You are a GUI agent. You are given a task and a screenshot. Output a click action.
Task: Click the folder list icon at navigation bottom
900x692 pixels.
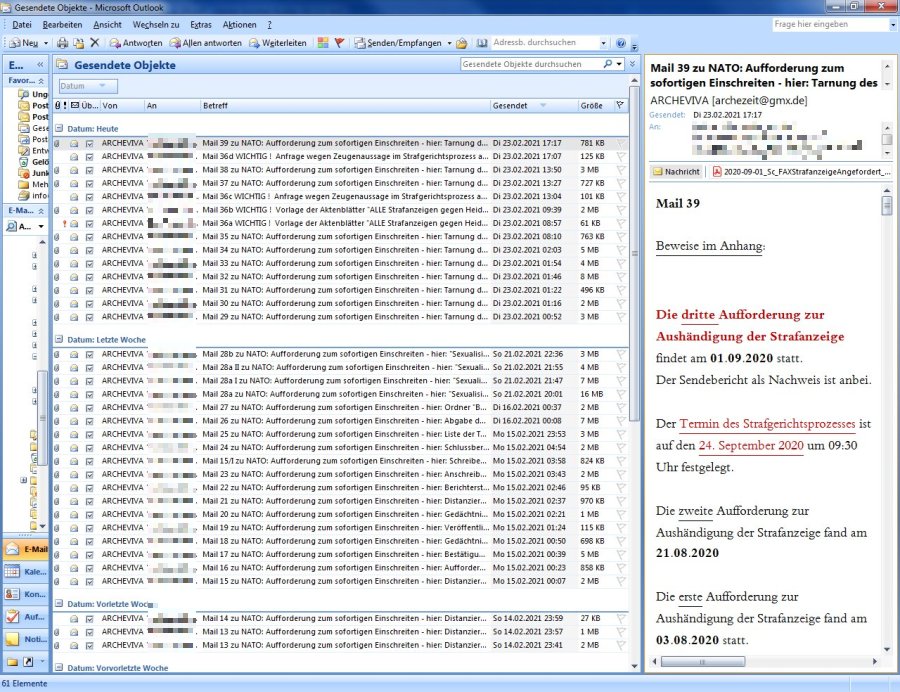tap(12, 662)
